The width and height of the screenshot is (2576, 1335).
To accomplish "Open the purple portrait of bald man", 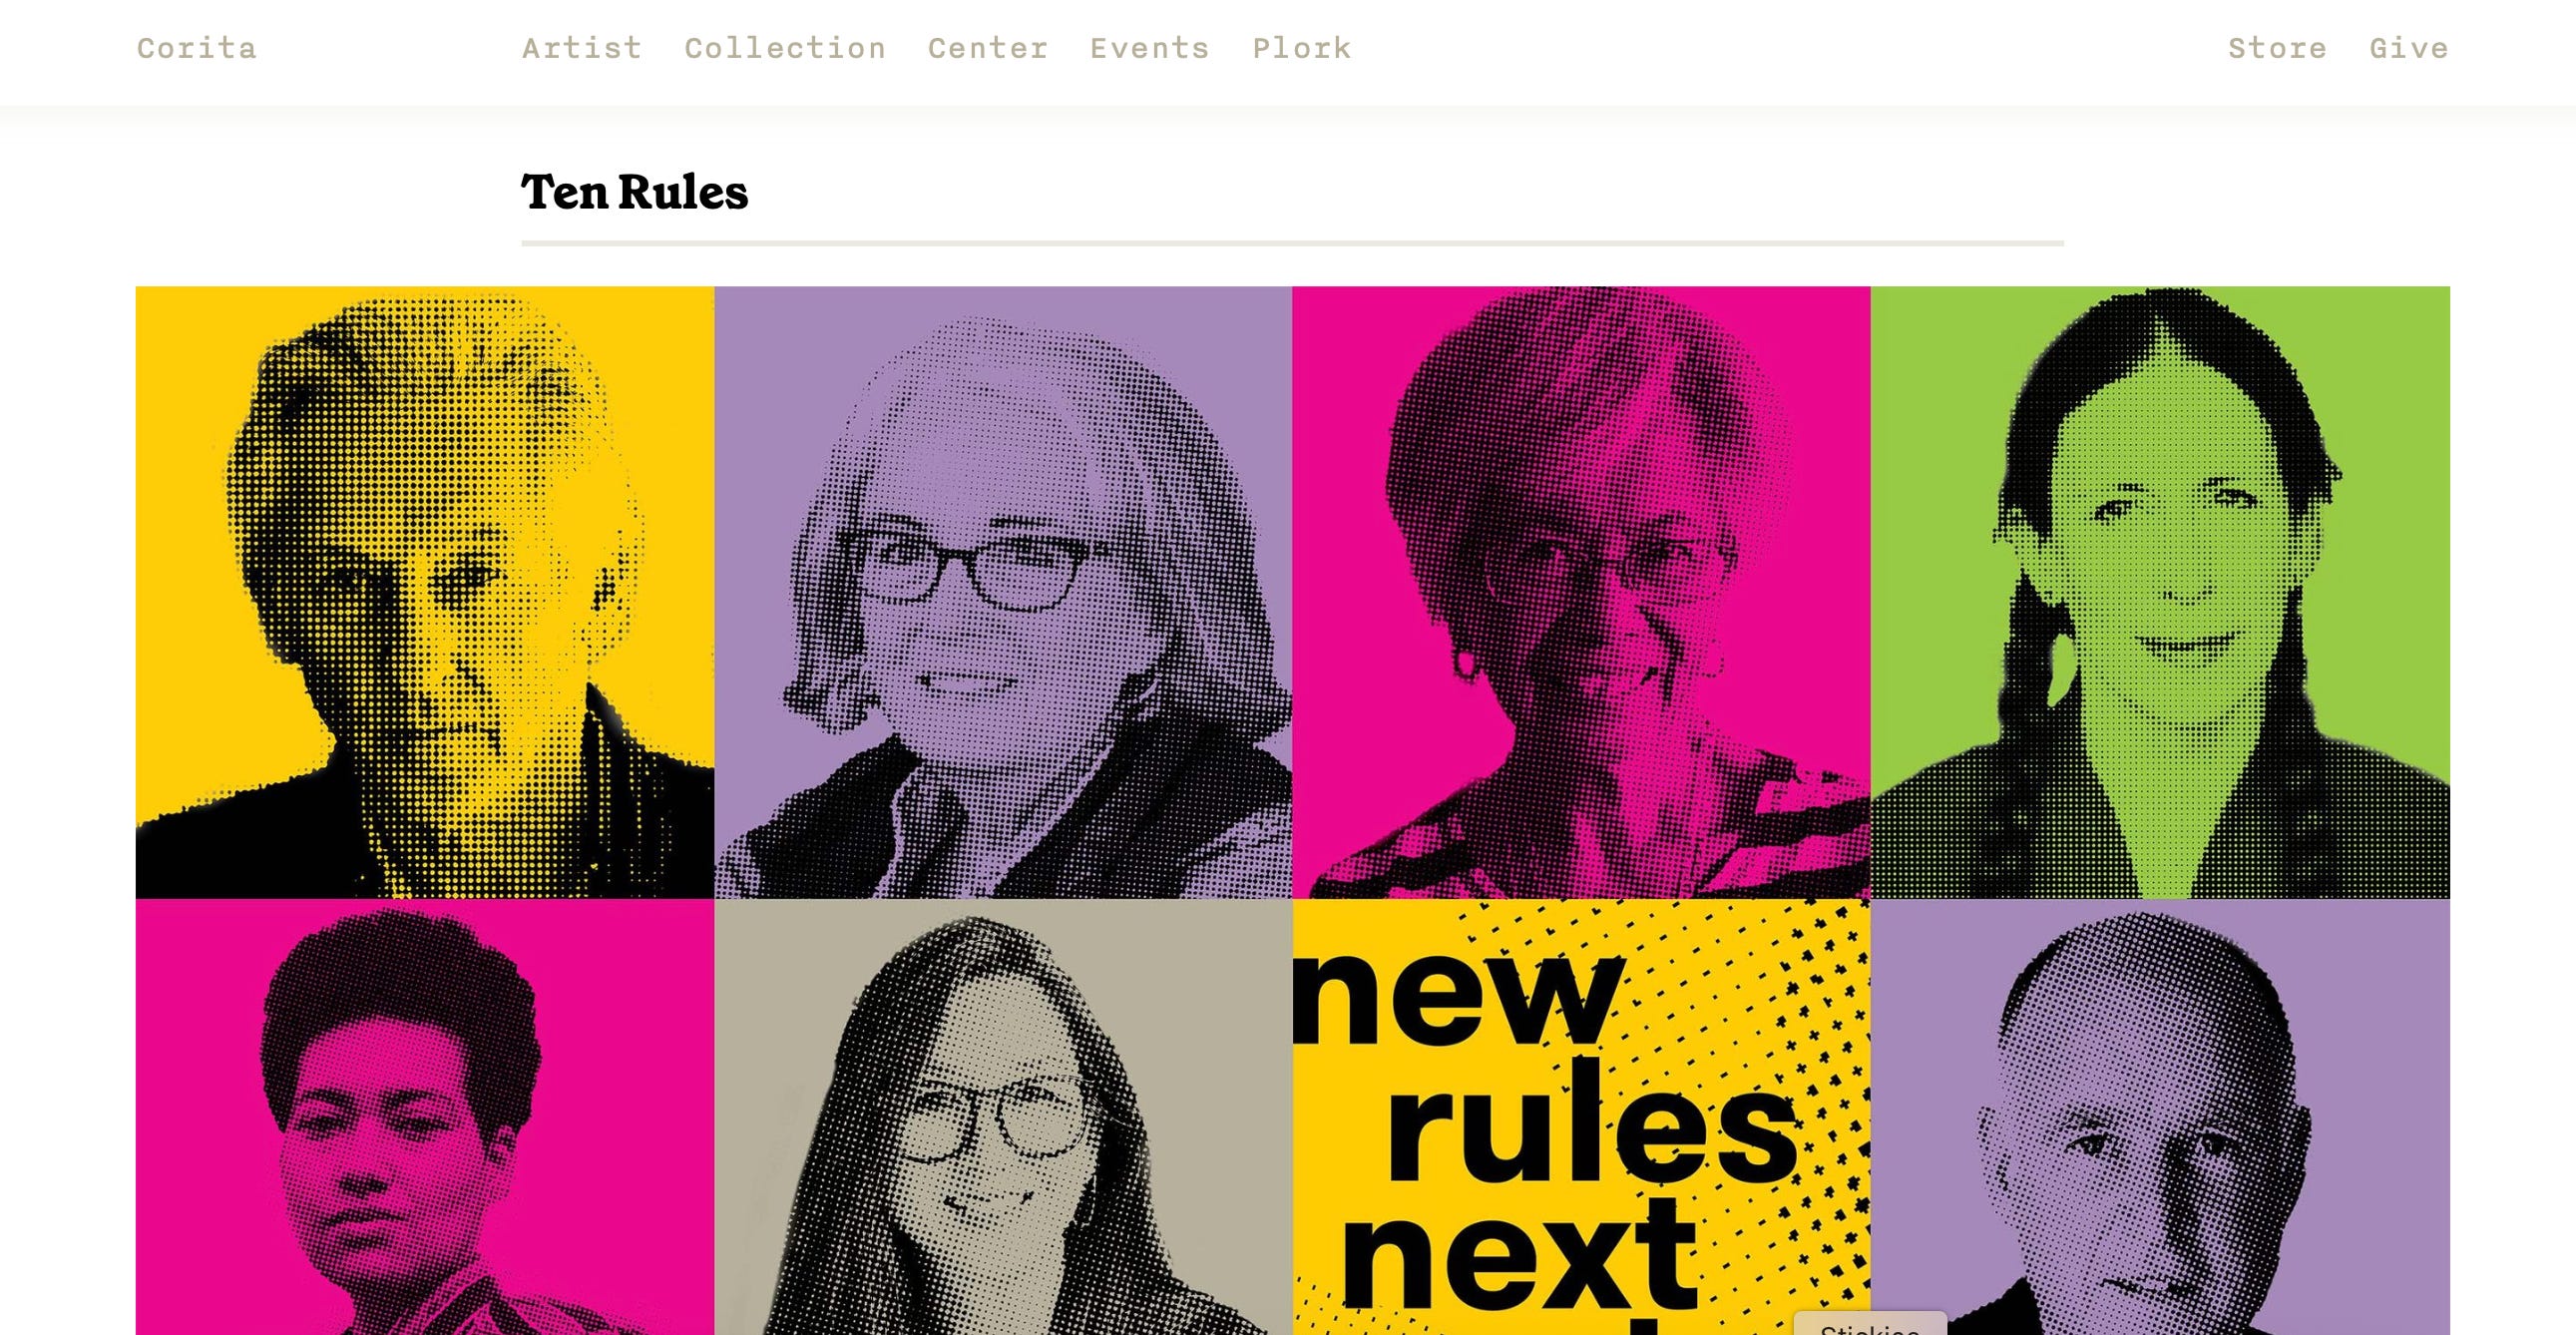I will tap(2160, 1117).
